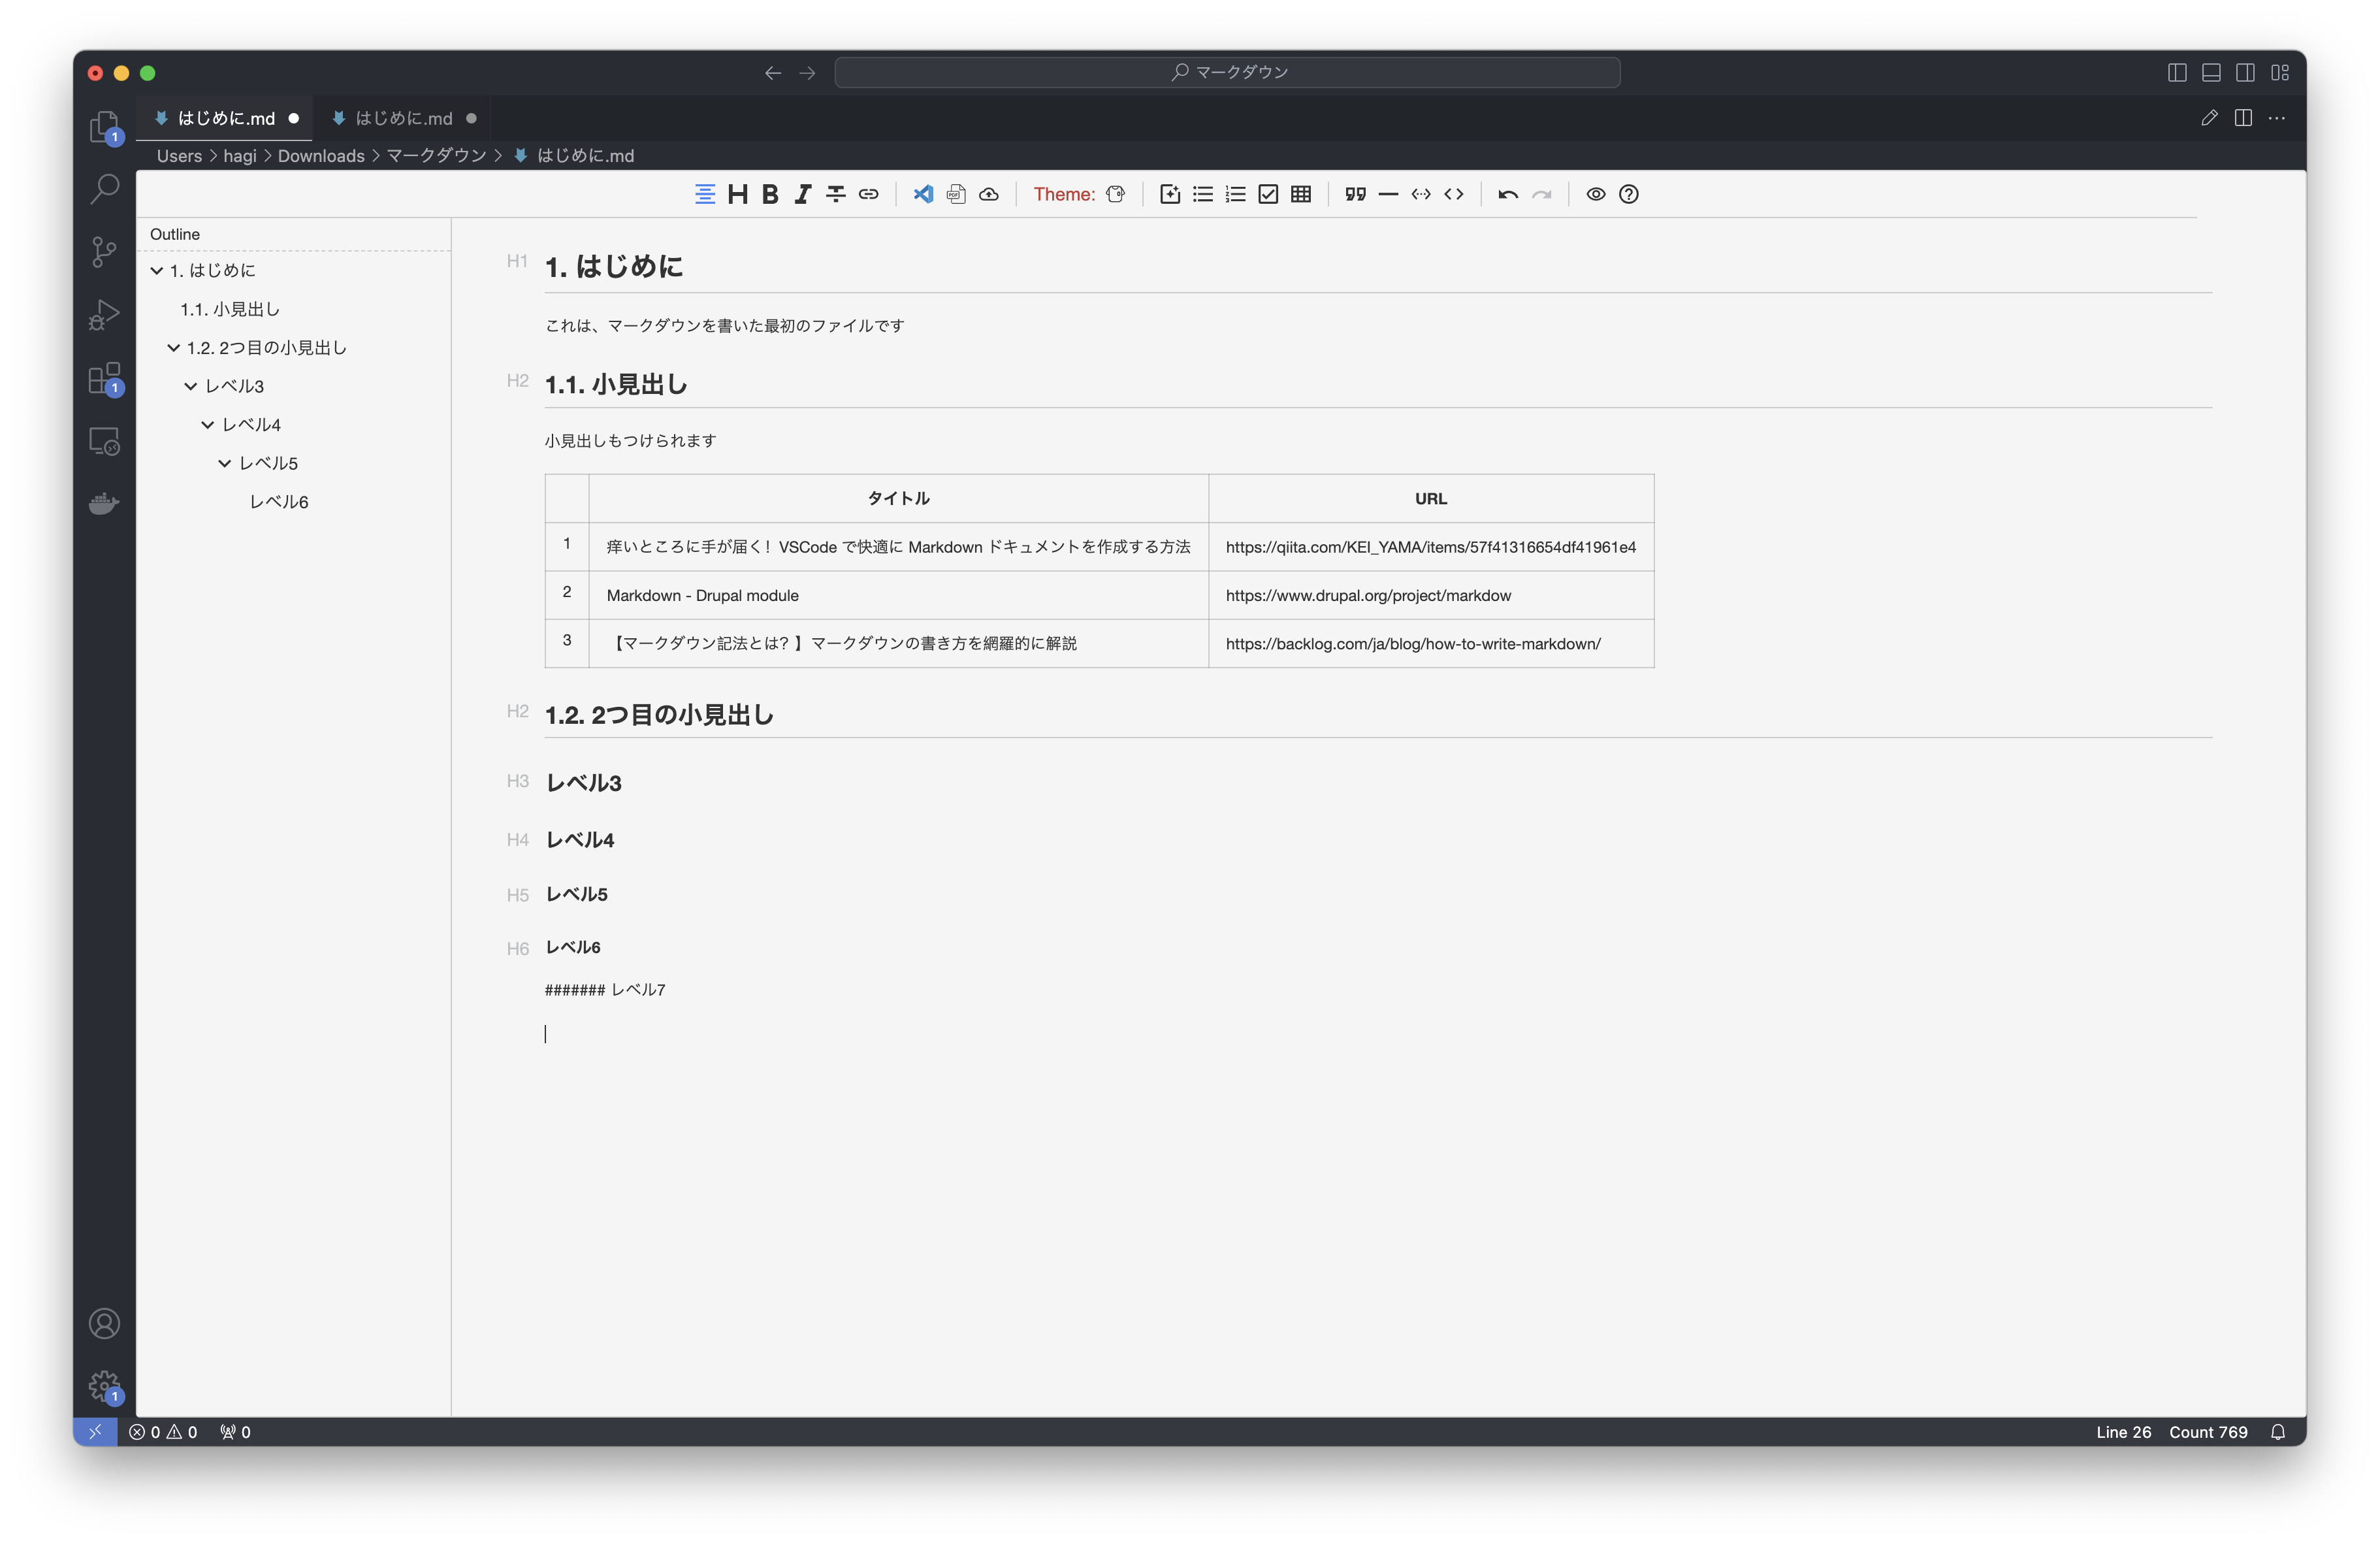
Task: Click the マークダウン command center search box
Action: pos(1228,72)
